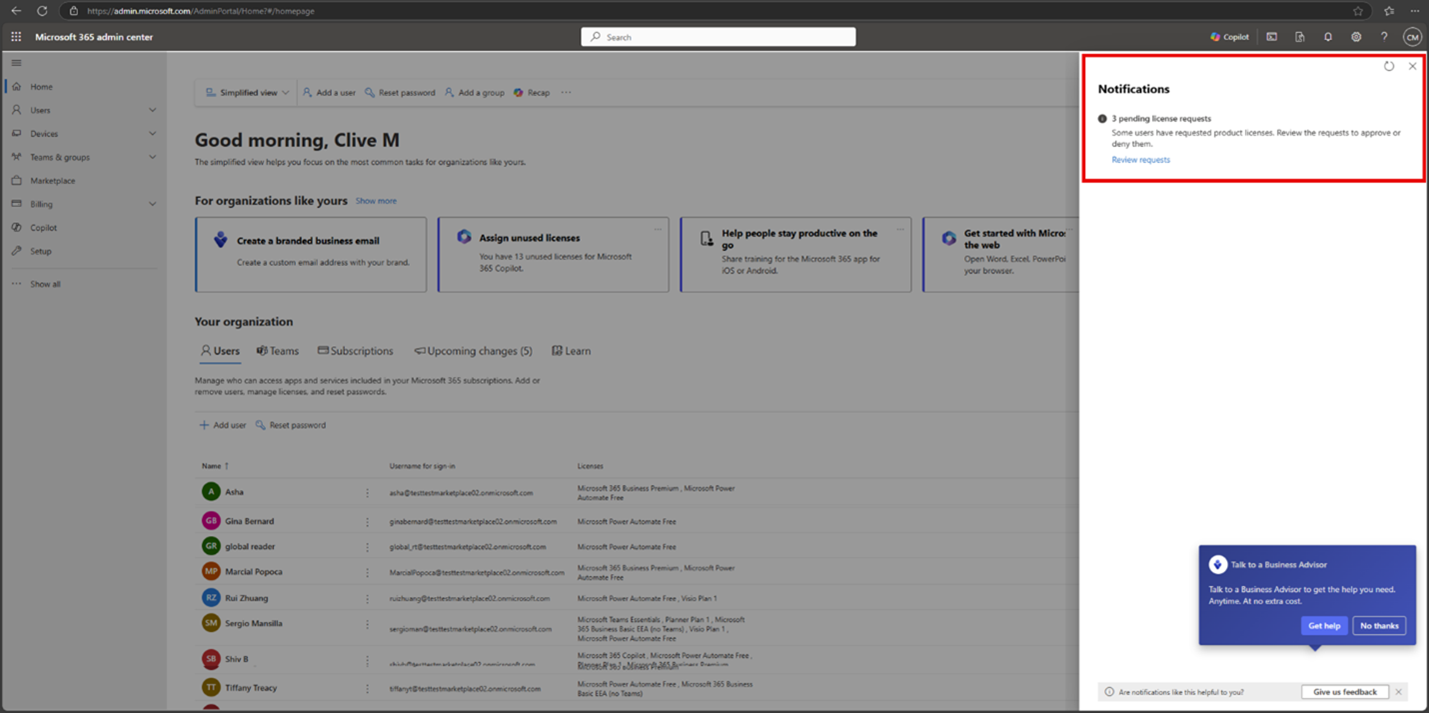Click No thanks in Business Advisor popup

1379,626
